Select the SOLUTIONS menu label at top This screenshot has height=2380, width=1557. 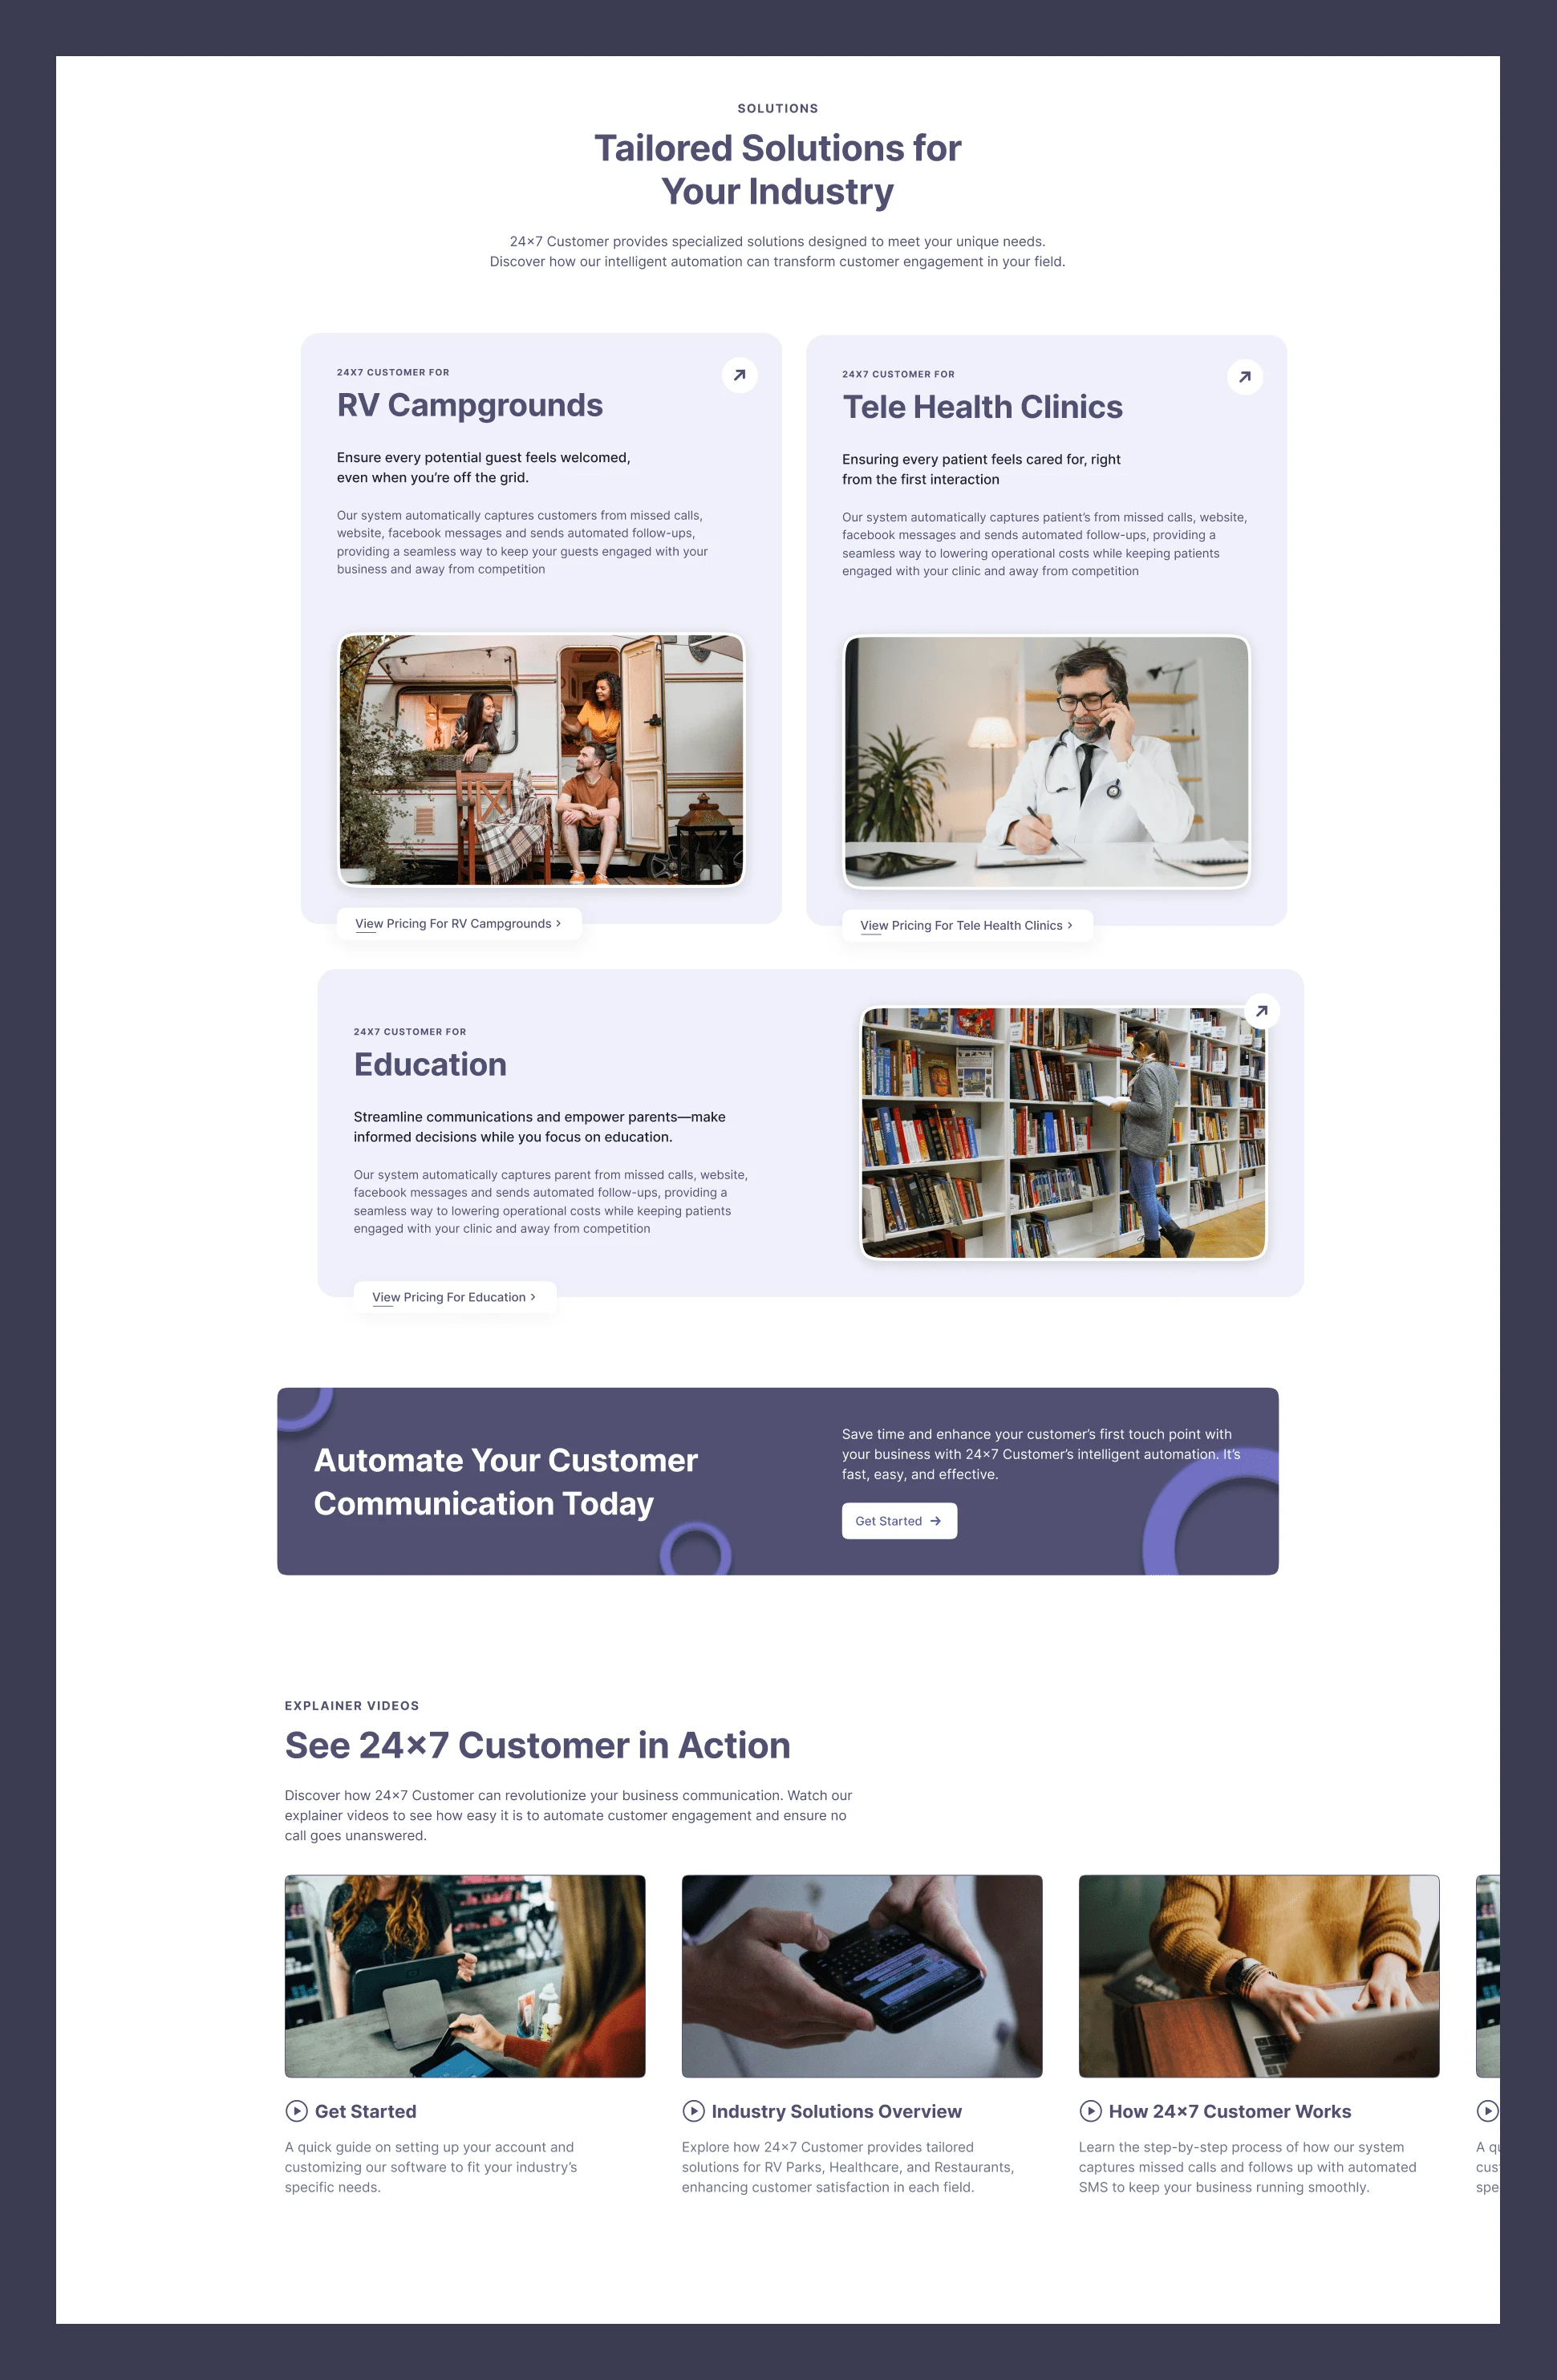point(776,109)
